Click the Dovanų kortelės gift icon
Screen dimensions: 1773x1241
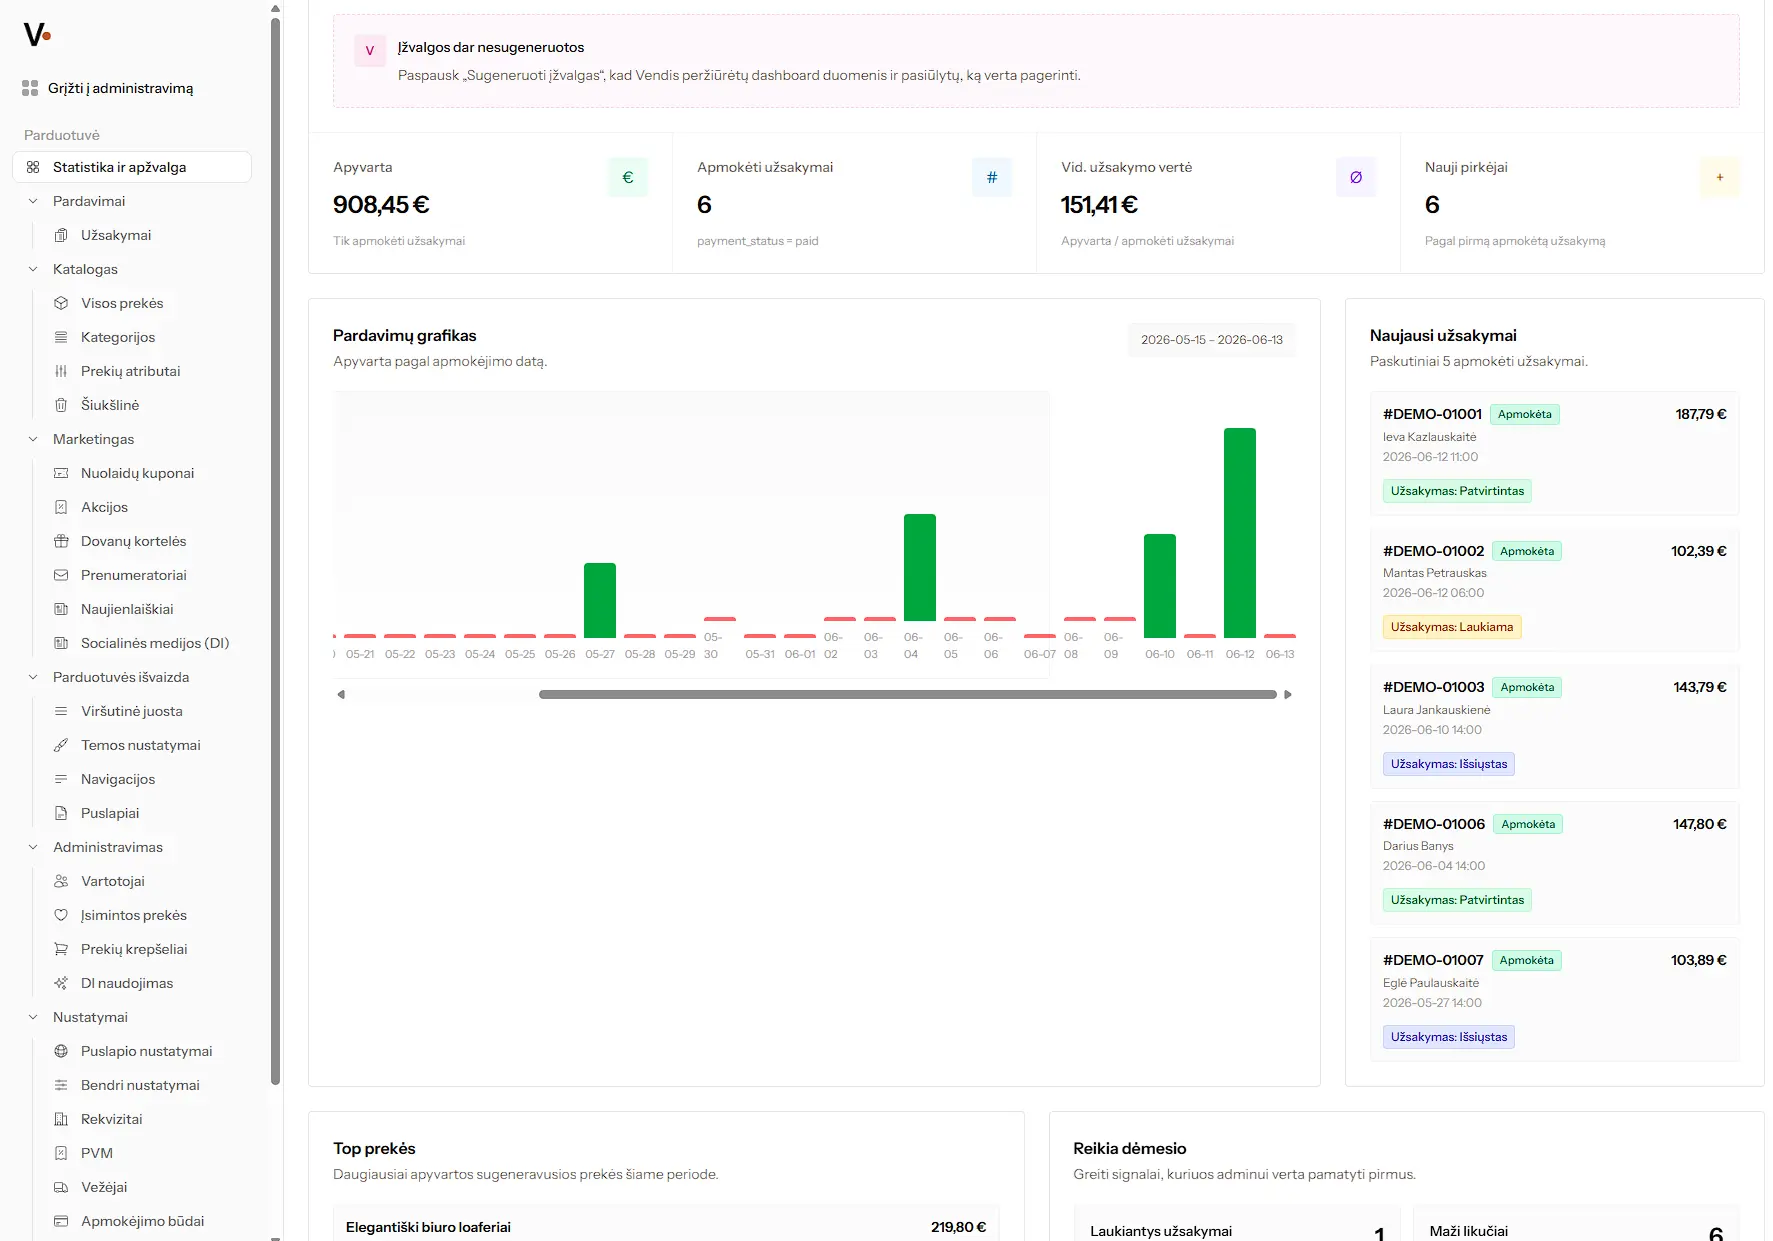(61, 541)
